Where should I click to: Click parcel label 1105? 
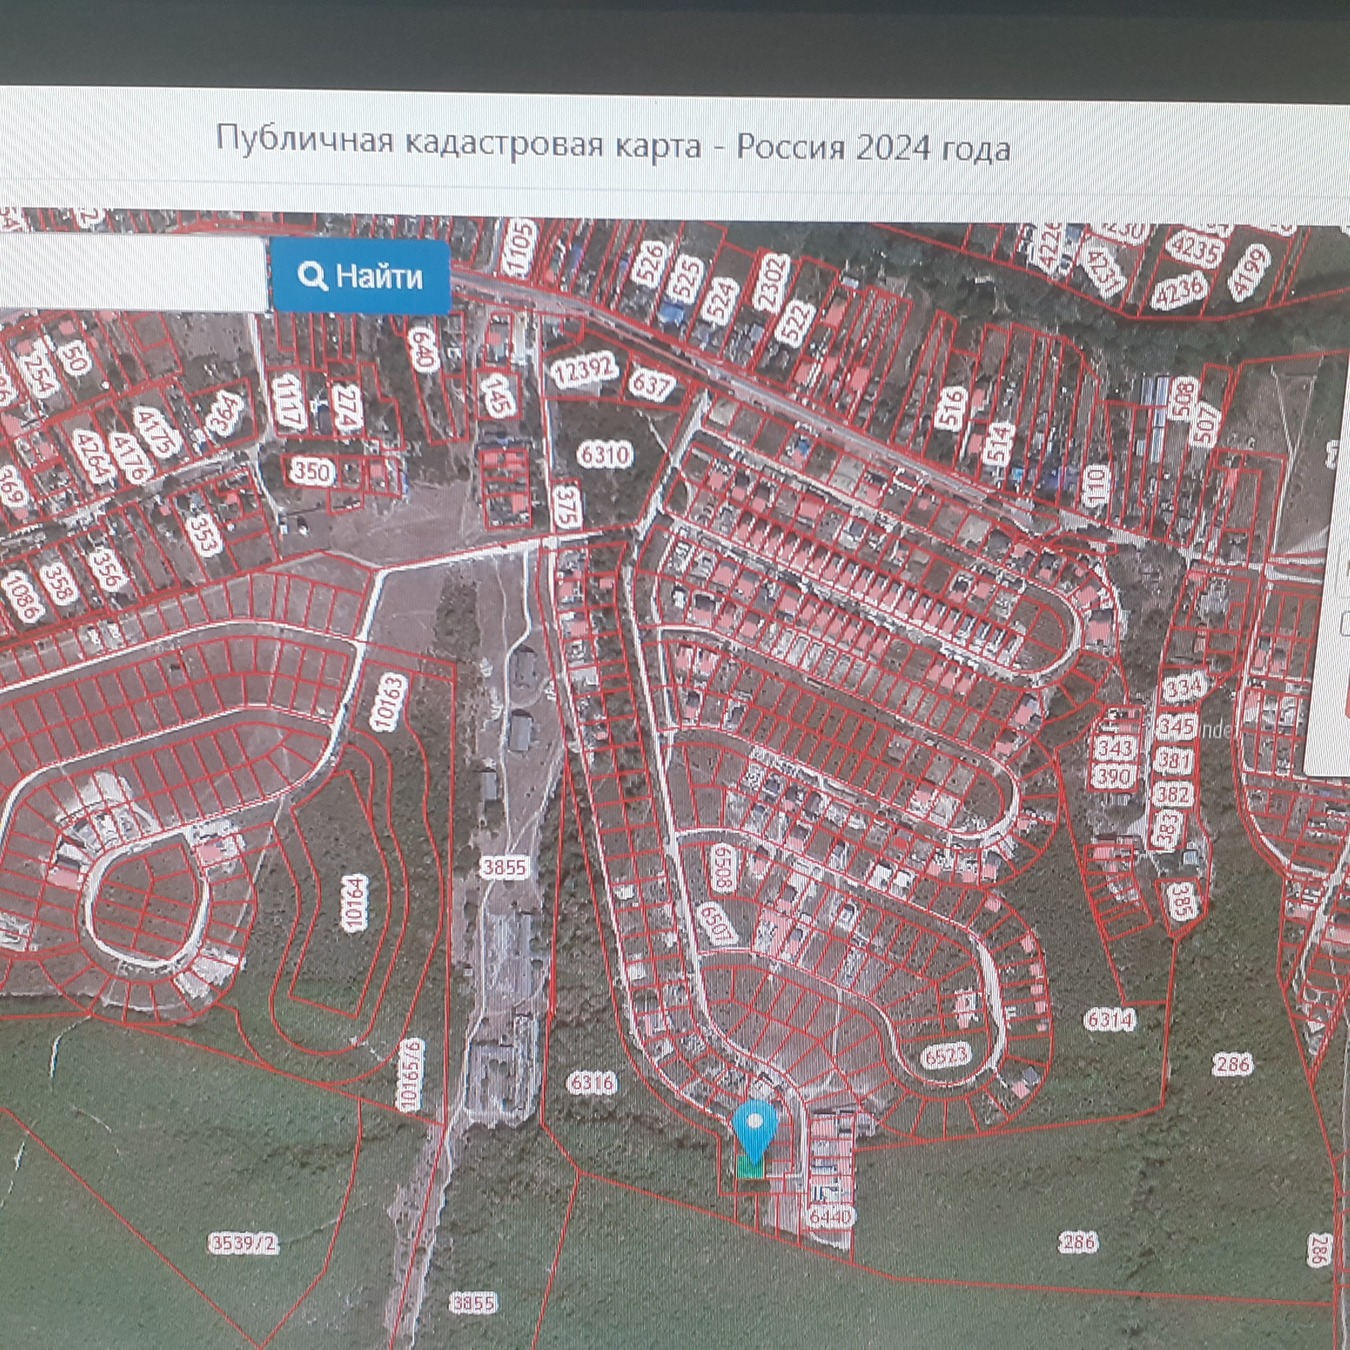click(x=519, y=247)
